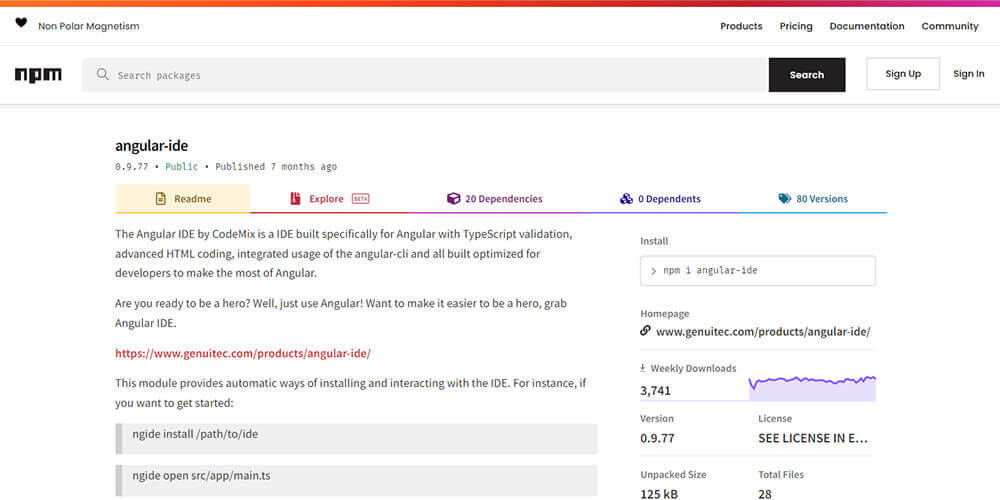The height and width of the screenshot is (500, 1000).
Task: Click the Non Polar Magnetism text
Action: pyautogui.click(x=89, y=26)
